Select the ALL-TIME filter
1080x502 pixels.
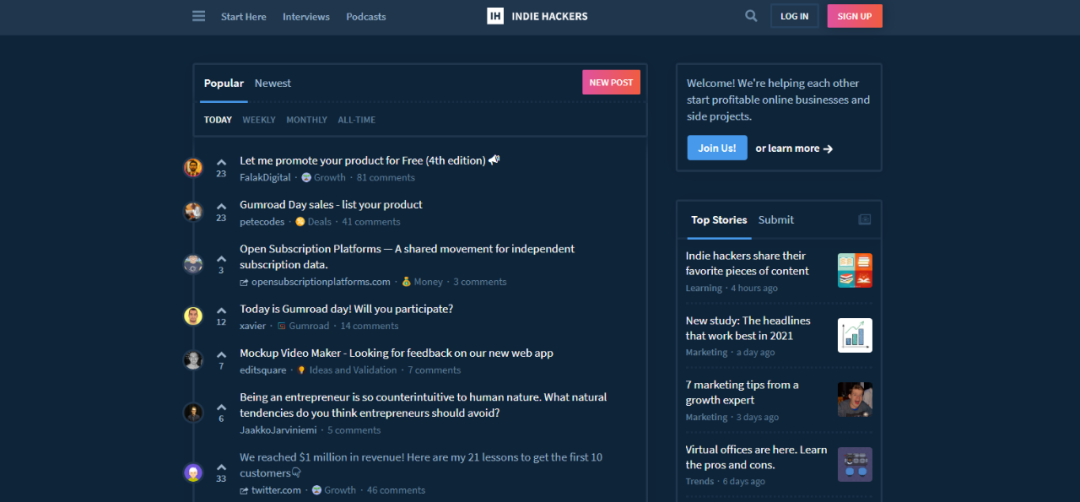(x=357, y=120)
